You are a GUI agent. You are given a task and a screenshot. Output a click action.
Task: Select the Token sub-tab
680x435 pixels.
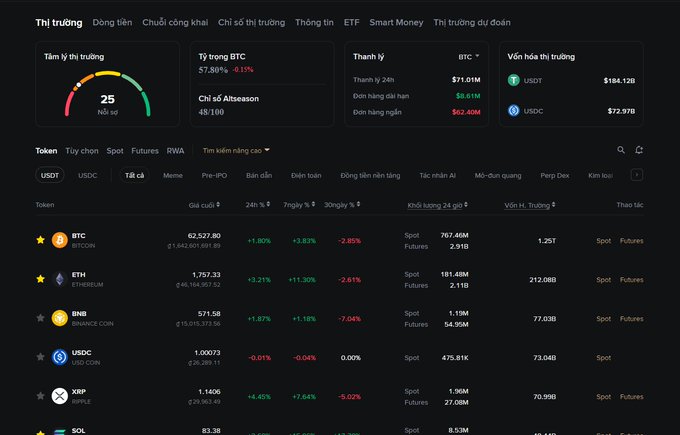(46, 150)
